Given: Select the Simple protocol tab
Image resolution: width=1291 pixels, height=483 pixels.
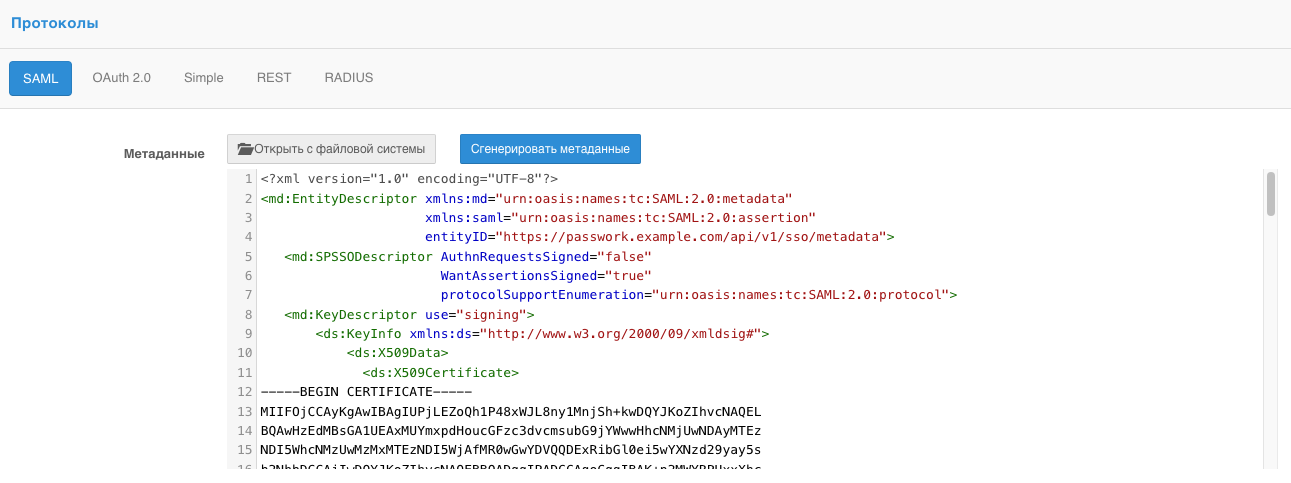Looking at the screenshot, I should click(x=203, y=78).
